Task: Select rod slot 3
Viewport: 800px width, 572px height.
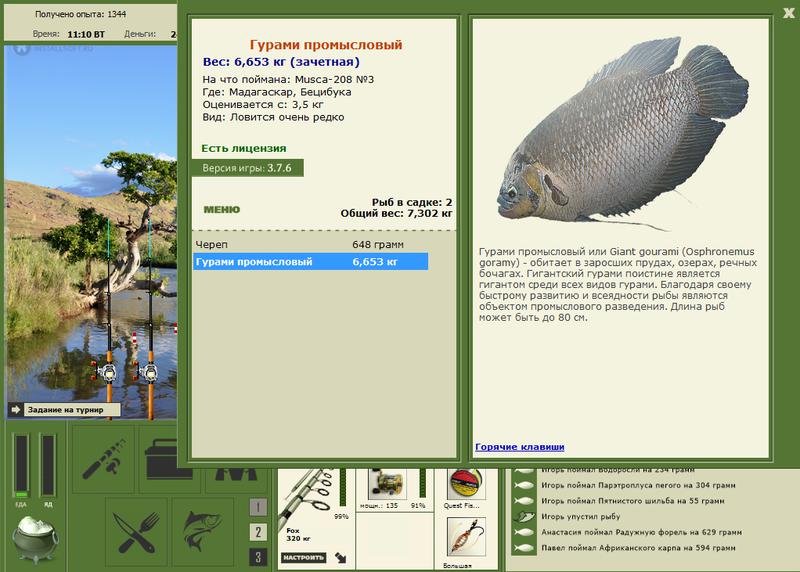Action: (x=258, y=557)
